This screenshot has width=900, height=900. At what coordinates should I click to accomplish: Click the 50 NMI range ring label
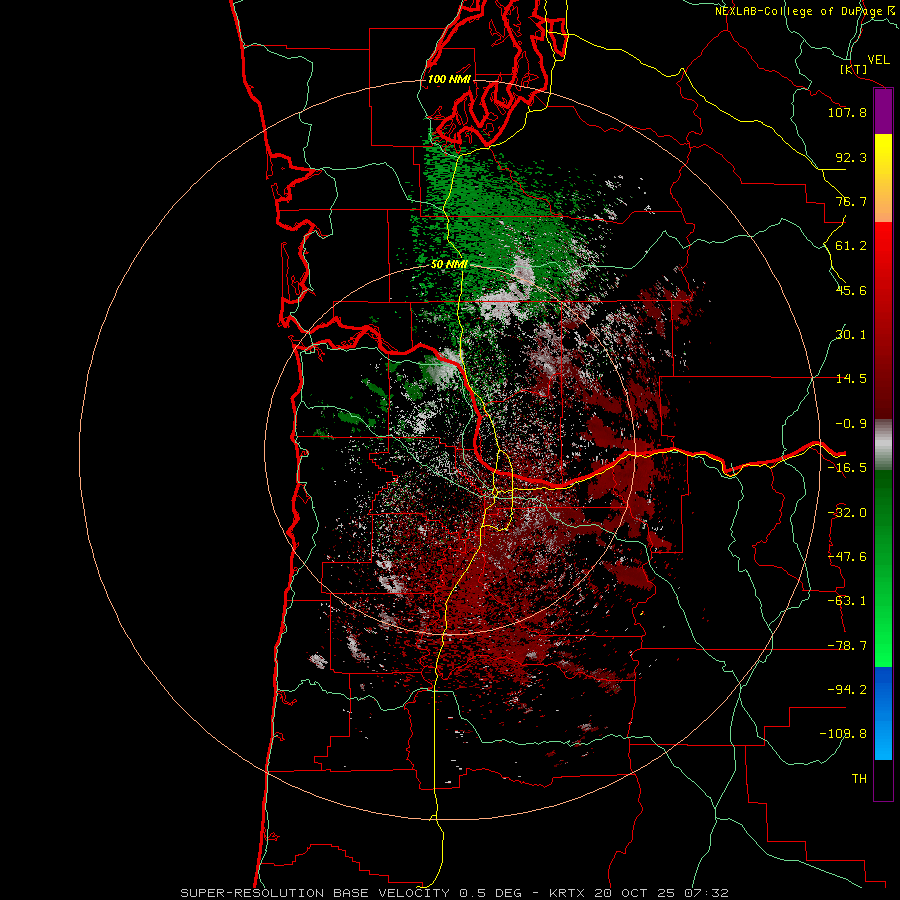coord(449,265)
